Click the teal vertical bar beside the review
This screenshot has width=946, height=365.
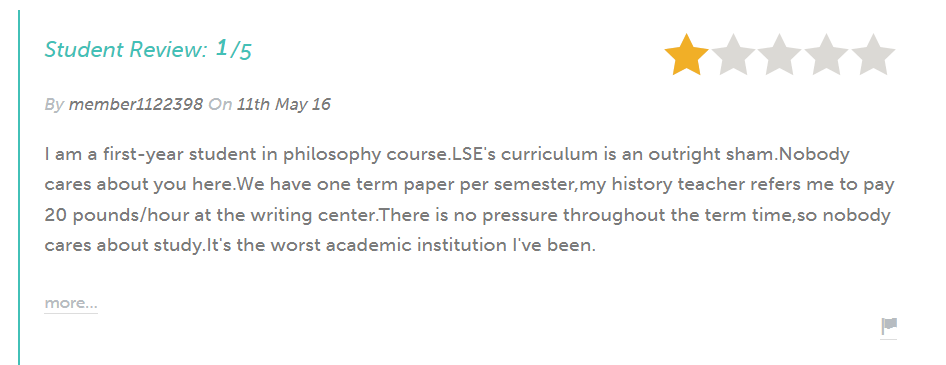point(19,187)
